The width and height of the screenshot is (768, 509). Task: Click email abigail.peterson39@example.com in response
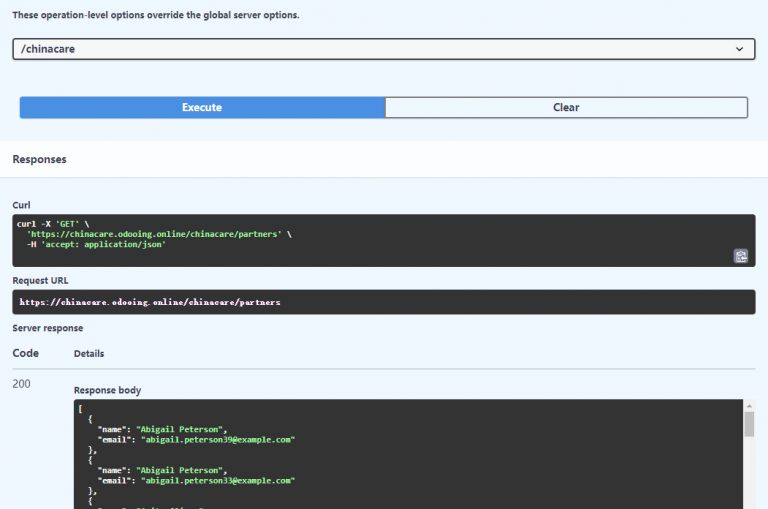coord(218,439)
